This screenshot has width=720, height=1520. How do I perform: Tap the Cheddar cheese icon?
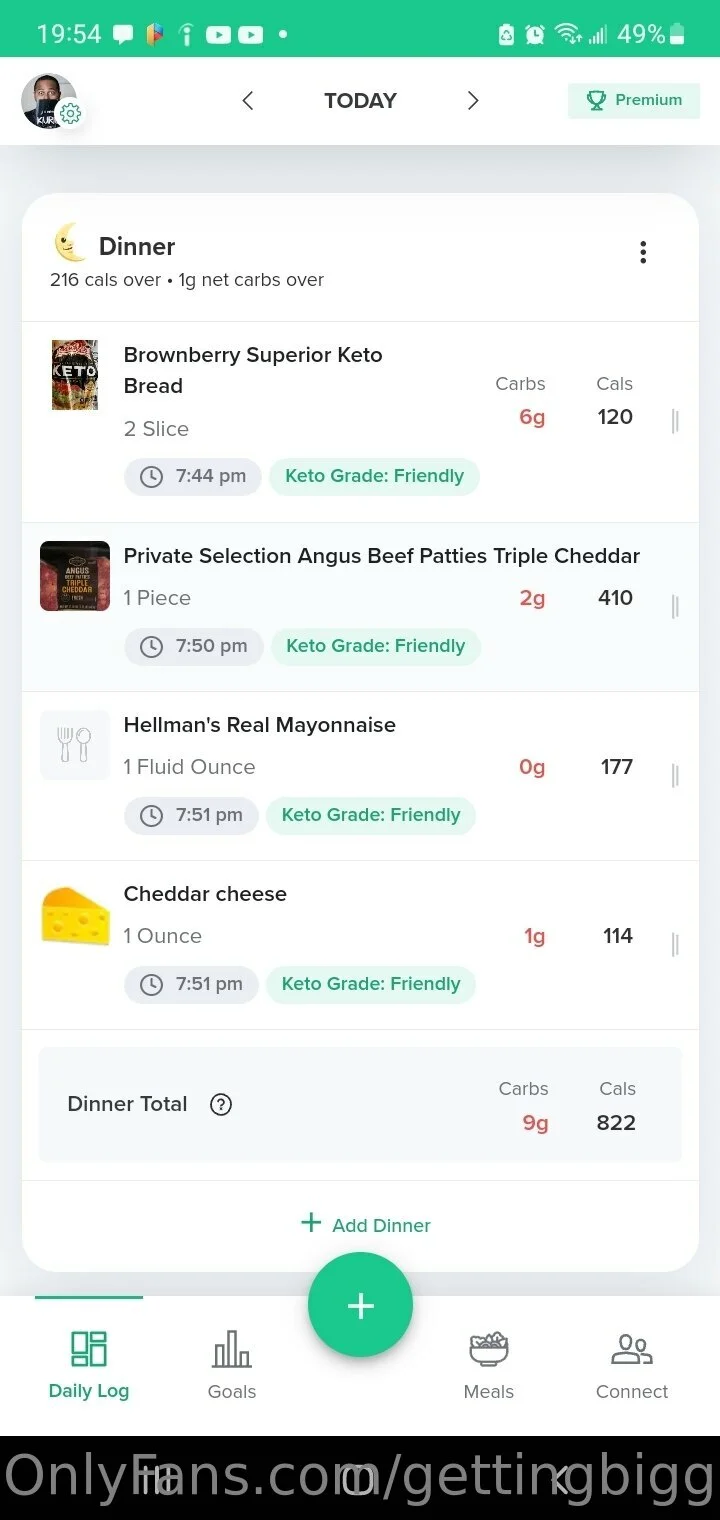[x=75, y=915]
